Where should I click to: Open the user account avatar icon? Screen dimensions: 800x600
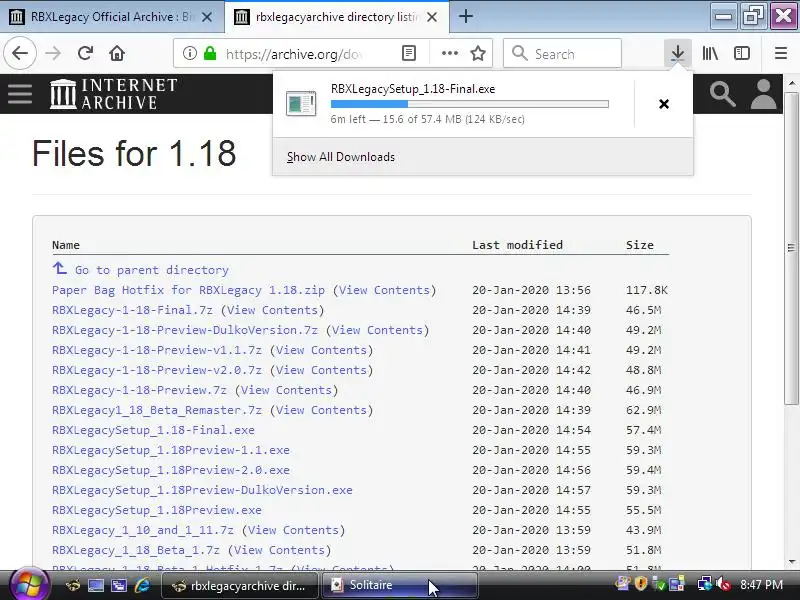[x=763, y=94]
